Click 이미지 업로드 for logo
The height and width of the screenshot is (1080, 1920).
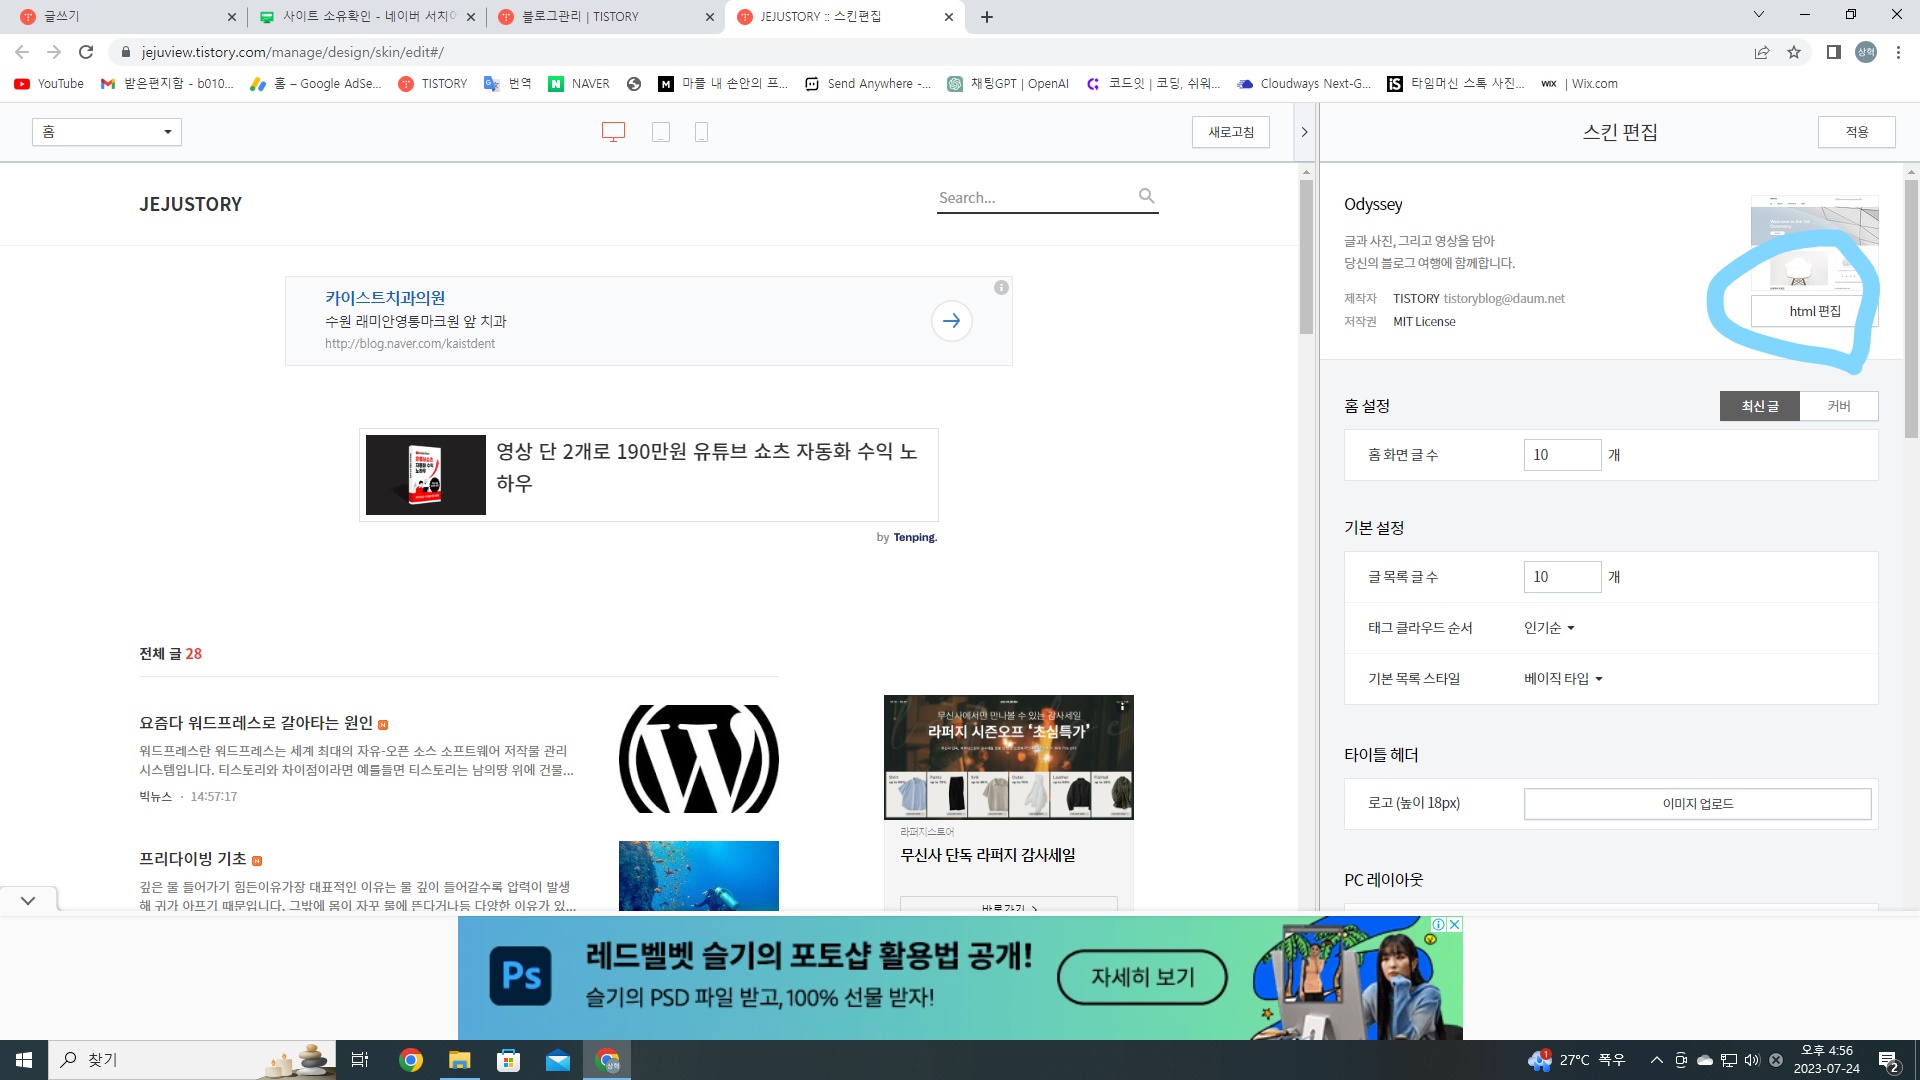coord(1697,804)
